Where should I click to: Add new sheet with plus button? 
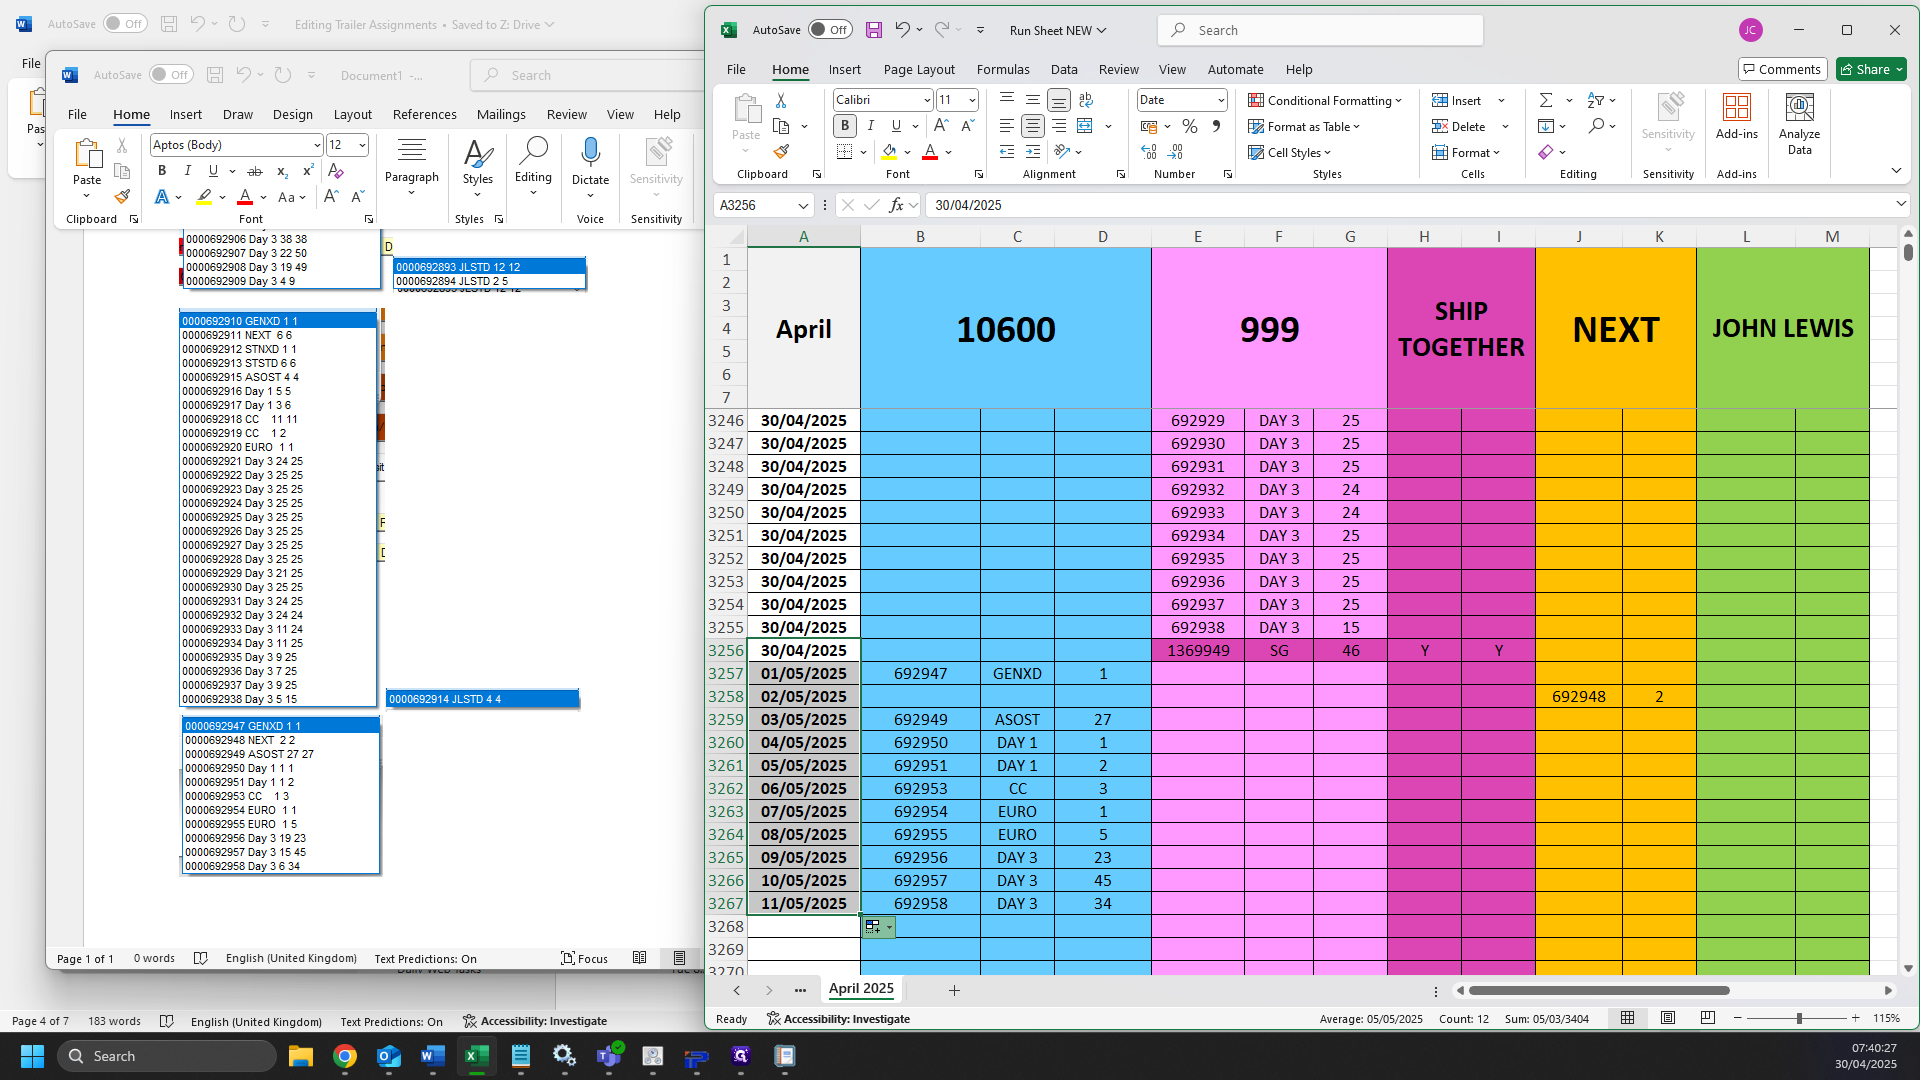[x=954, y=990]
